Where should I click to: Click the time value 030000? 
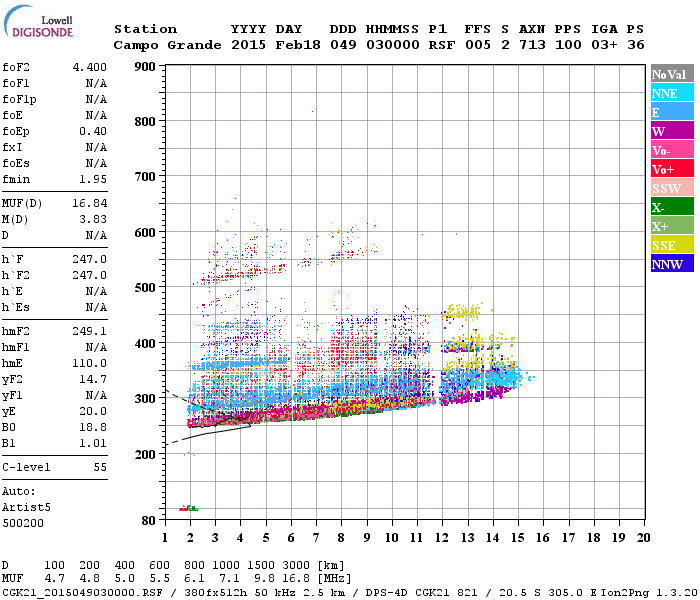click(393, 45)
